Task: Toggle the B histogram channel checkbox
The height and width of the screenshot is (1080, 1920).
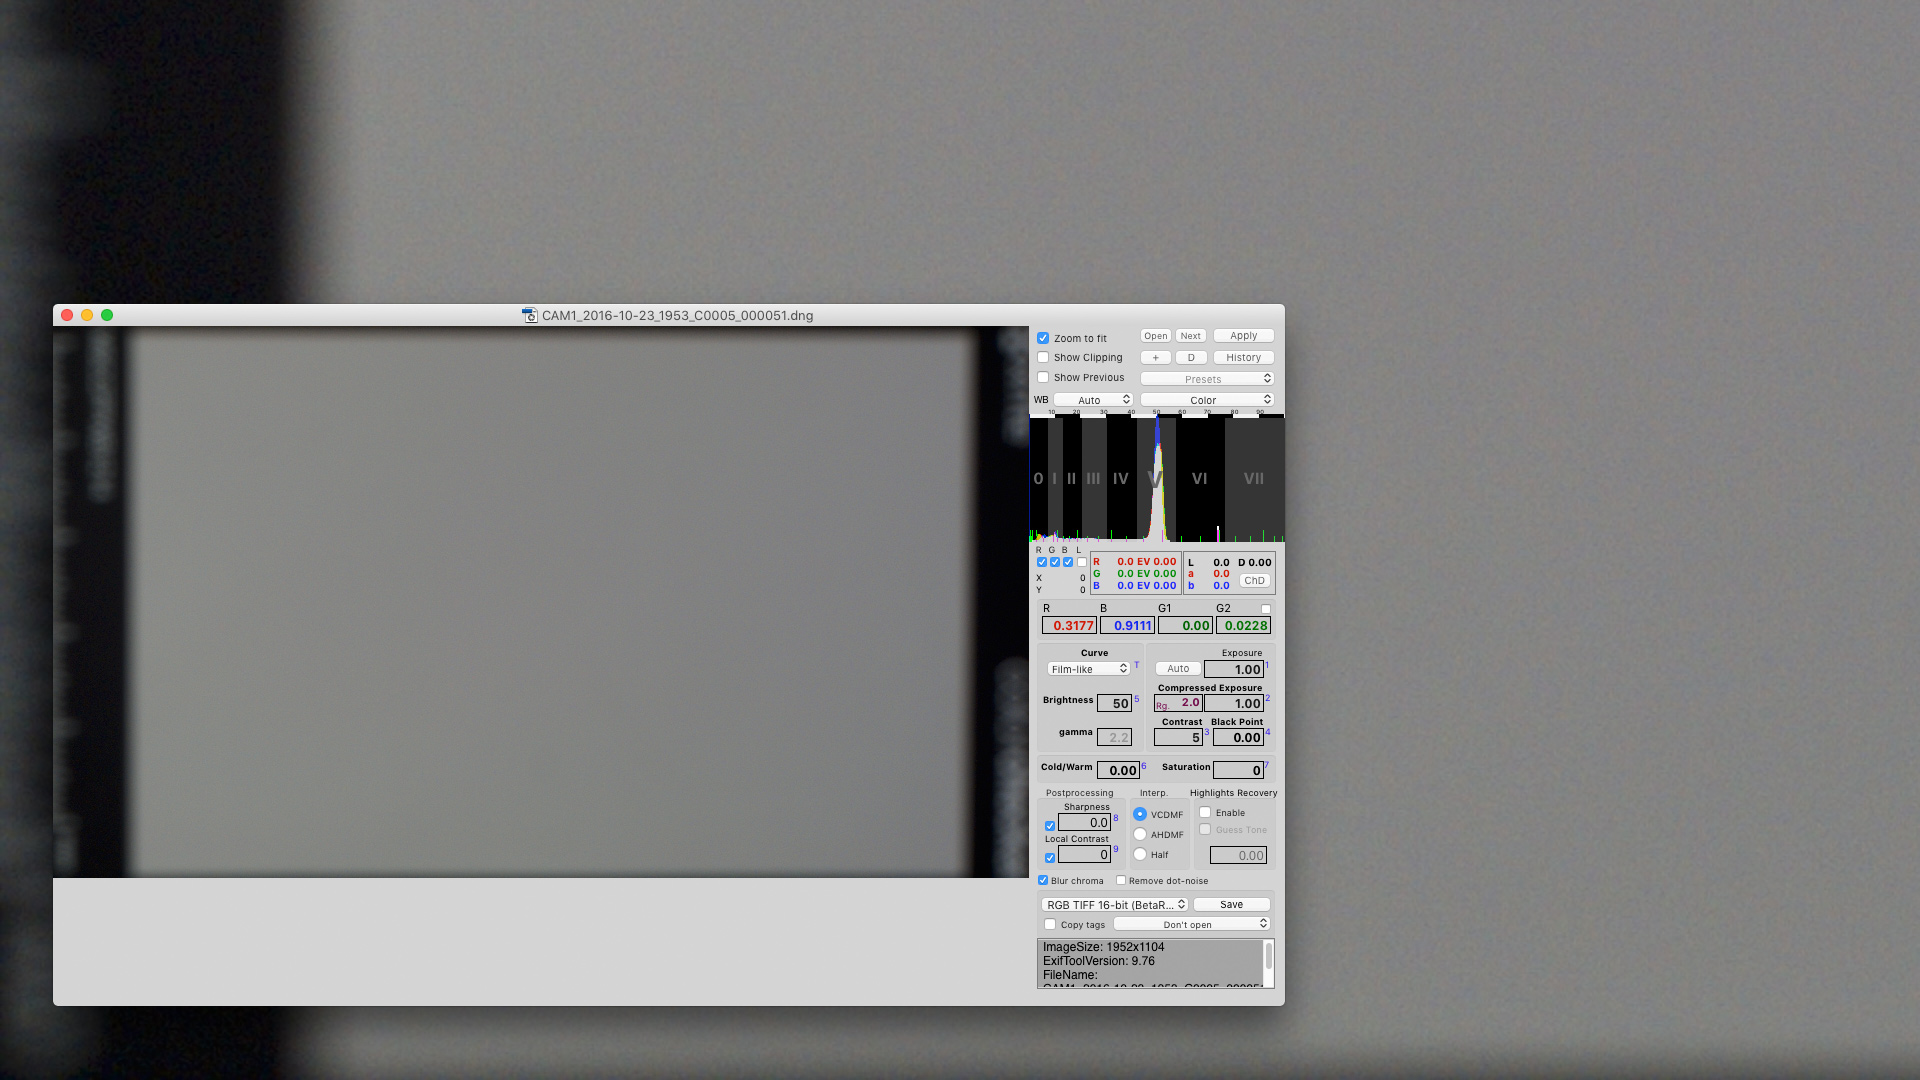Action: (1068, 562)
